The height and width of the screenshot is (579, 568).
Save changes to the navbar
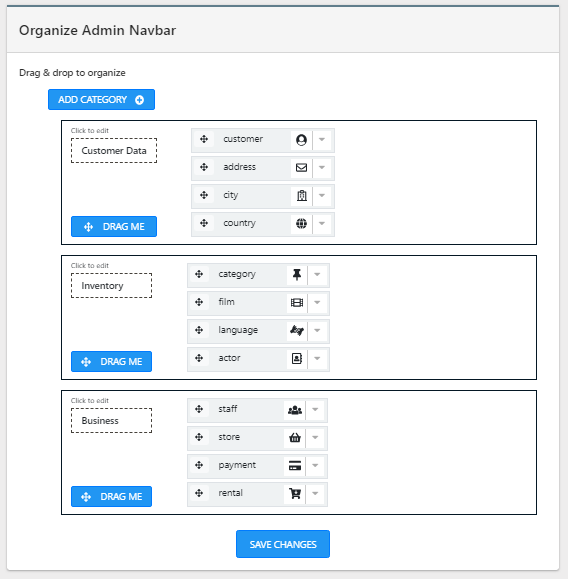click(x=283, y=544)
